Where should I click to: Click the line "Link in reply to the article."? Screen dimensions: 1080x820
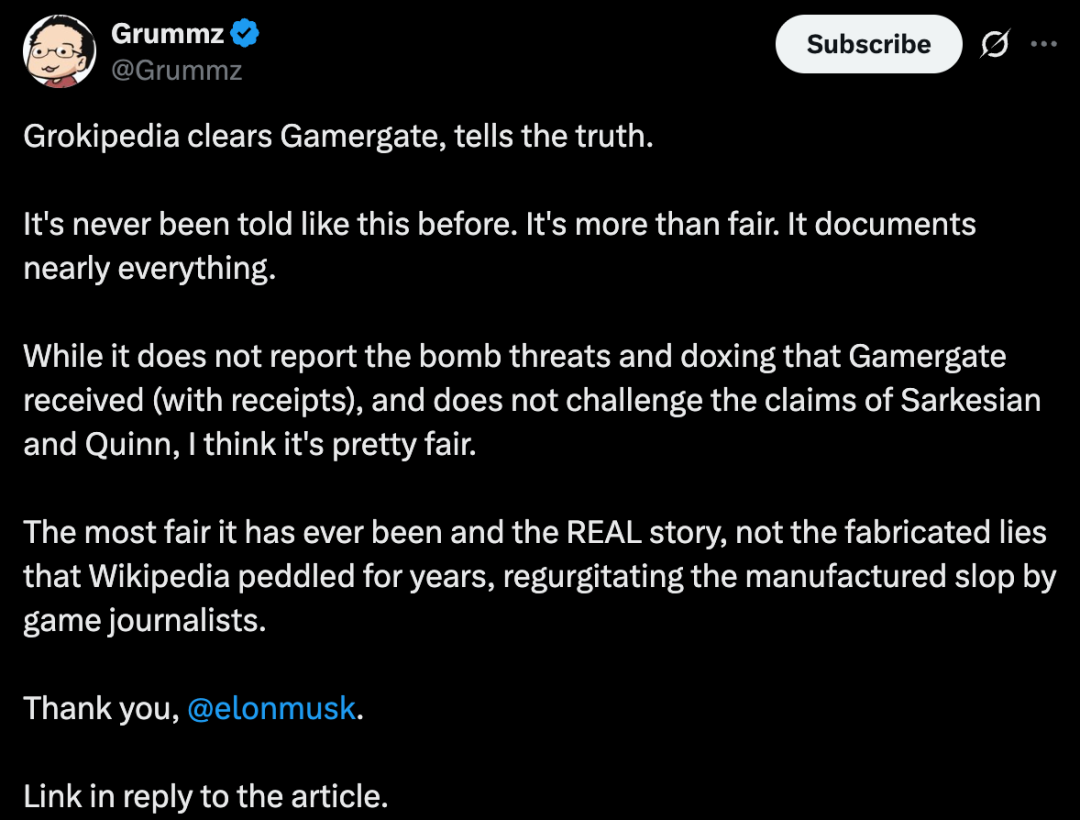click(205, 796)
